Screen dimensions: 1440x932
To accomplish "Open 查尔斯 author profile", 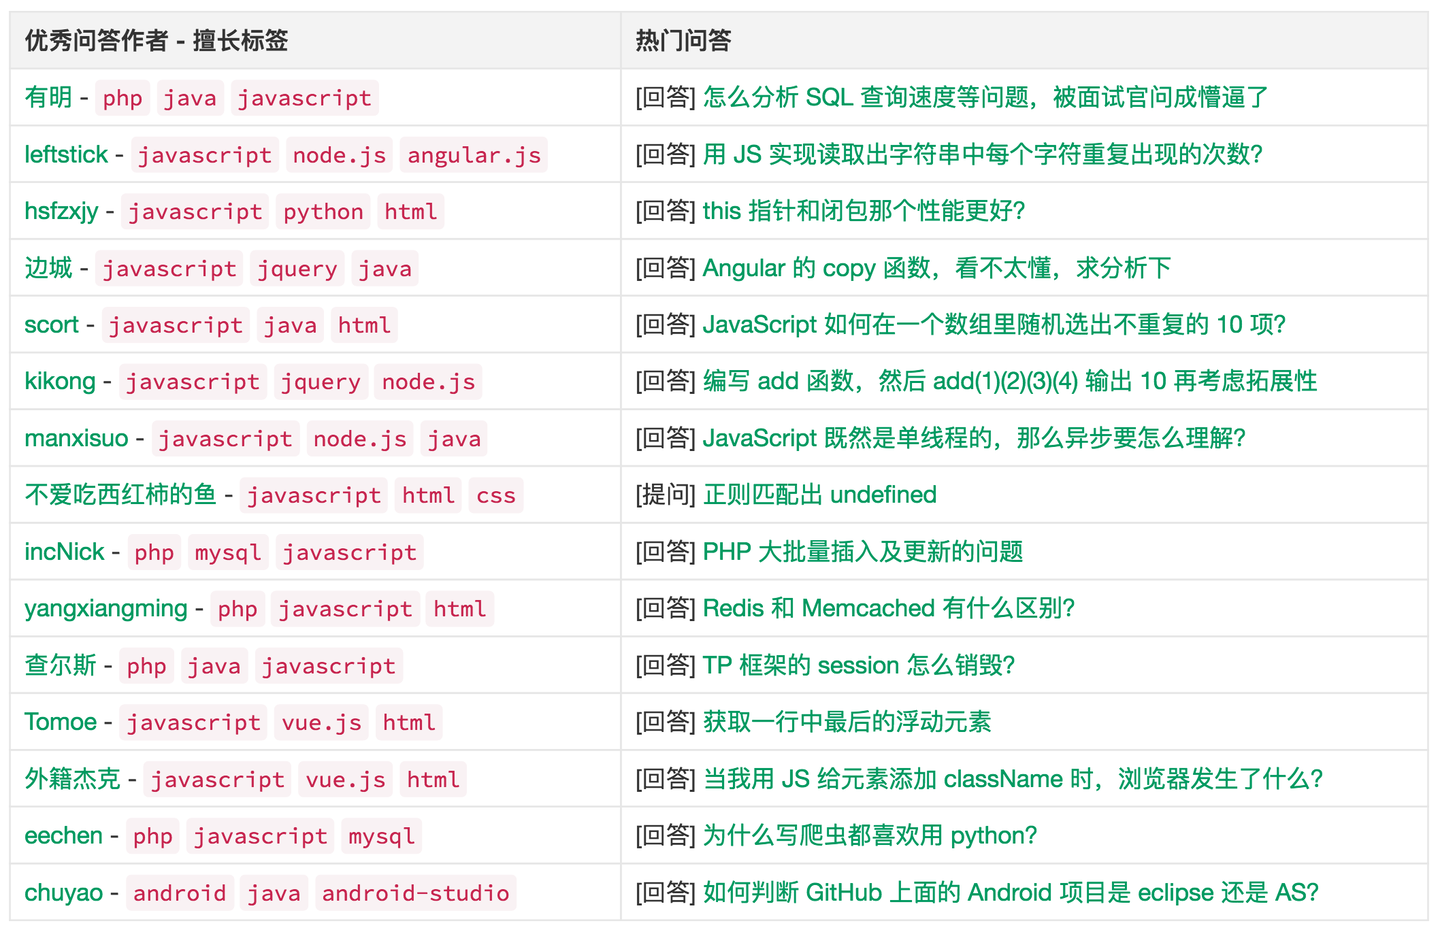I will [60, 665].
